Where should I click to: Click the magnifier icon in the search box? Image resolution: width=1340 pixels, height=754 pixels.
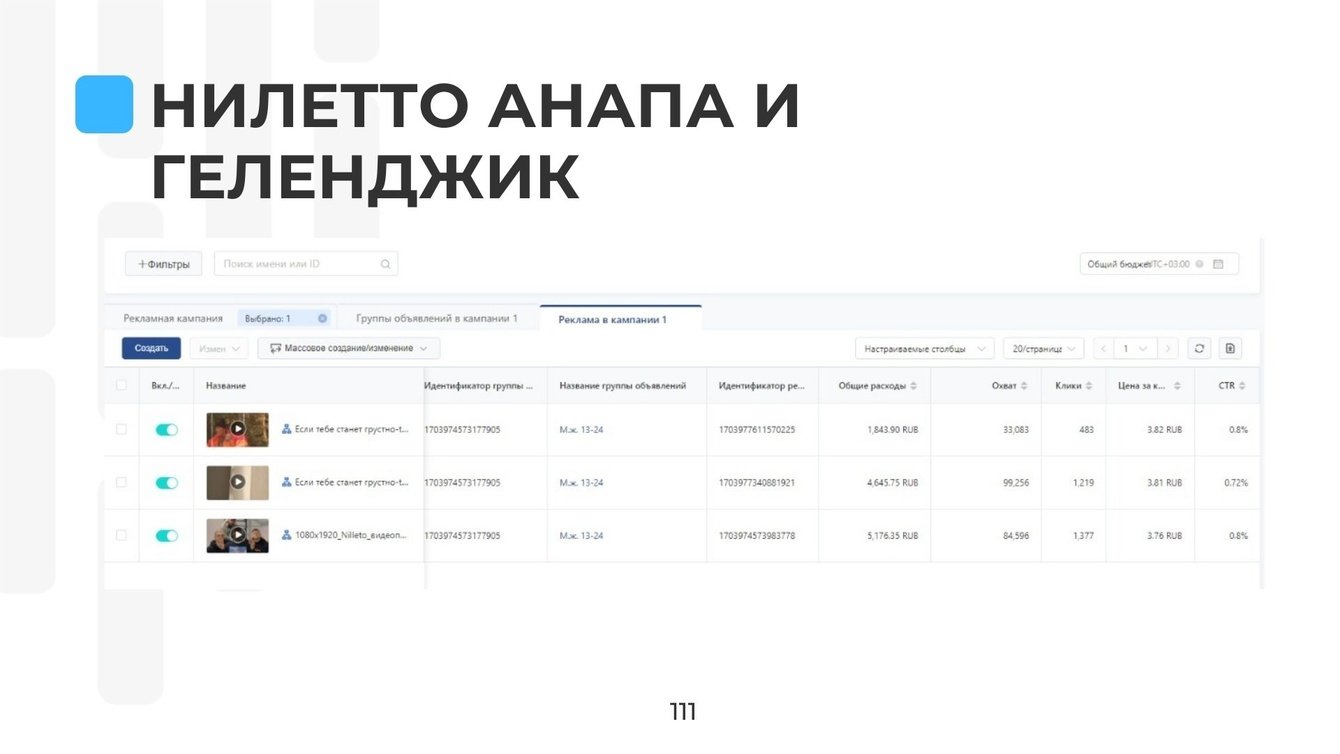(x=386, y=265)
